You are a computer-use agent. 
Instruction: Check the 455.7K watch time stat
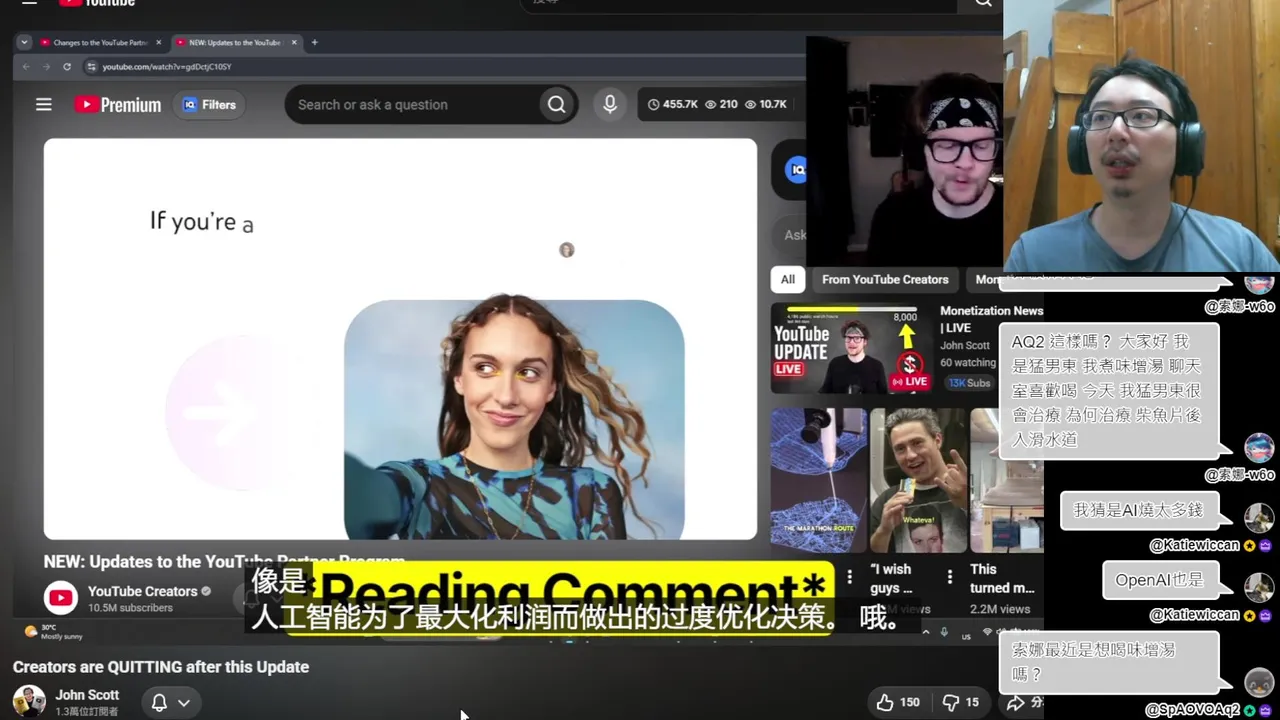(672, 104)
